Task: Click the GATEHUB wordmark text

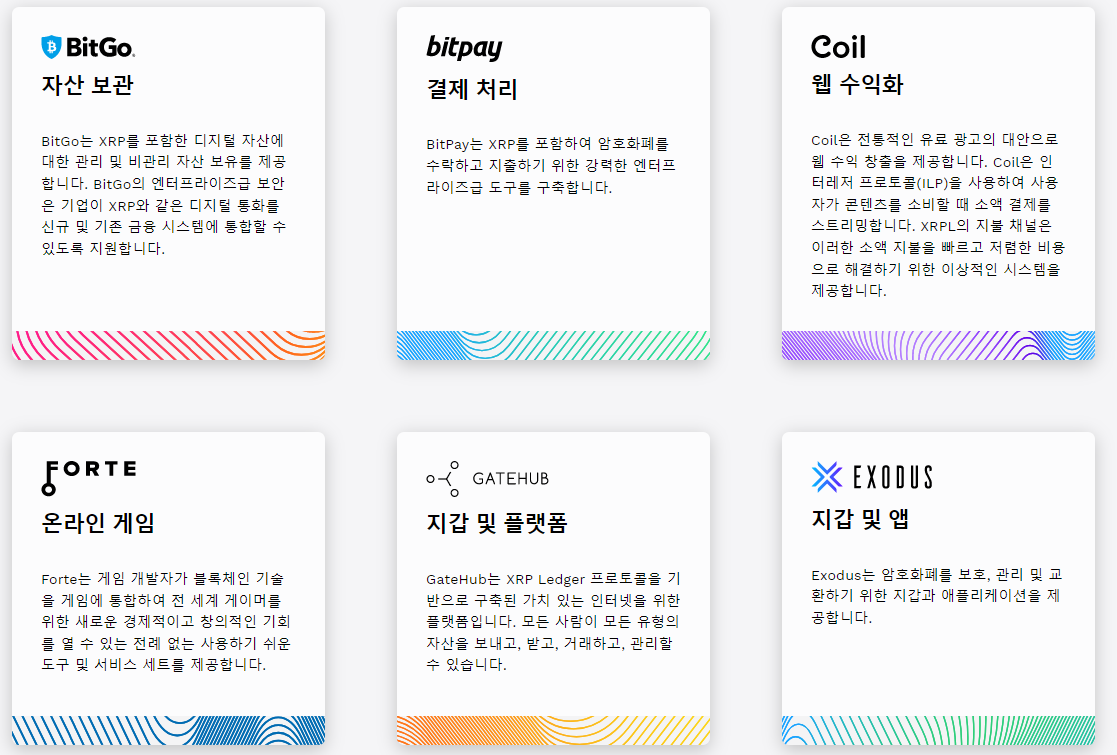Action: (511, 479)
